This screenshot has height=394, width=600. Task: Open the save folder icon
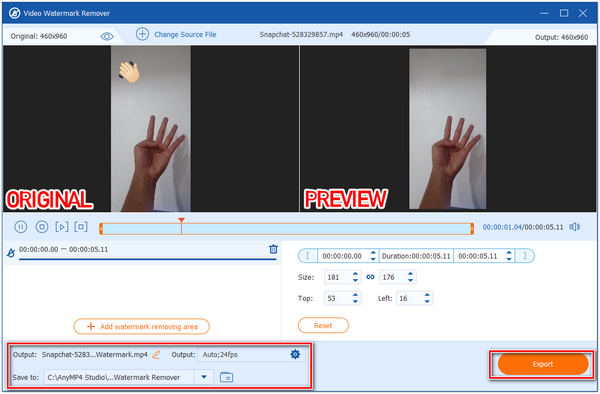(x=227, y=377)
